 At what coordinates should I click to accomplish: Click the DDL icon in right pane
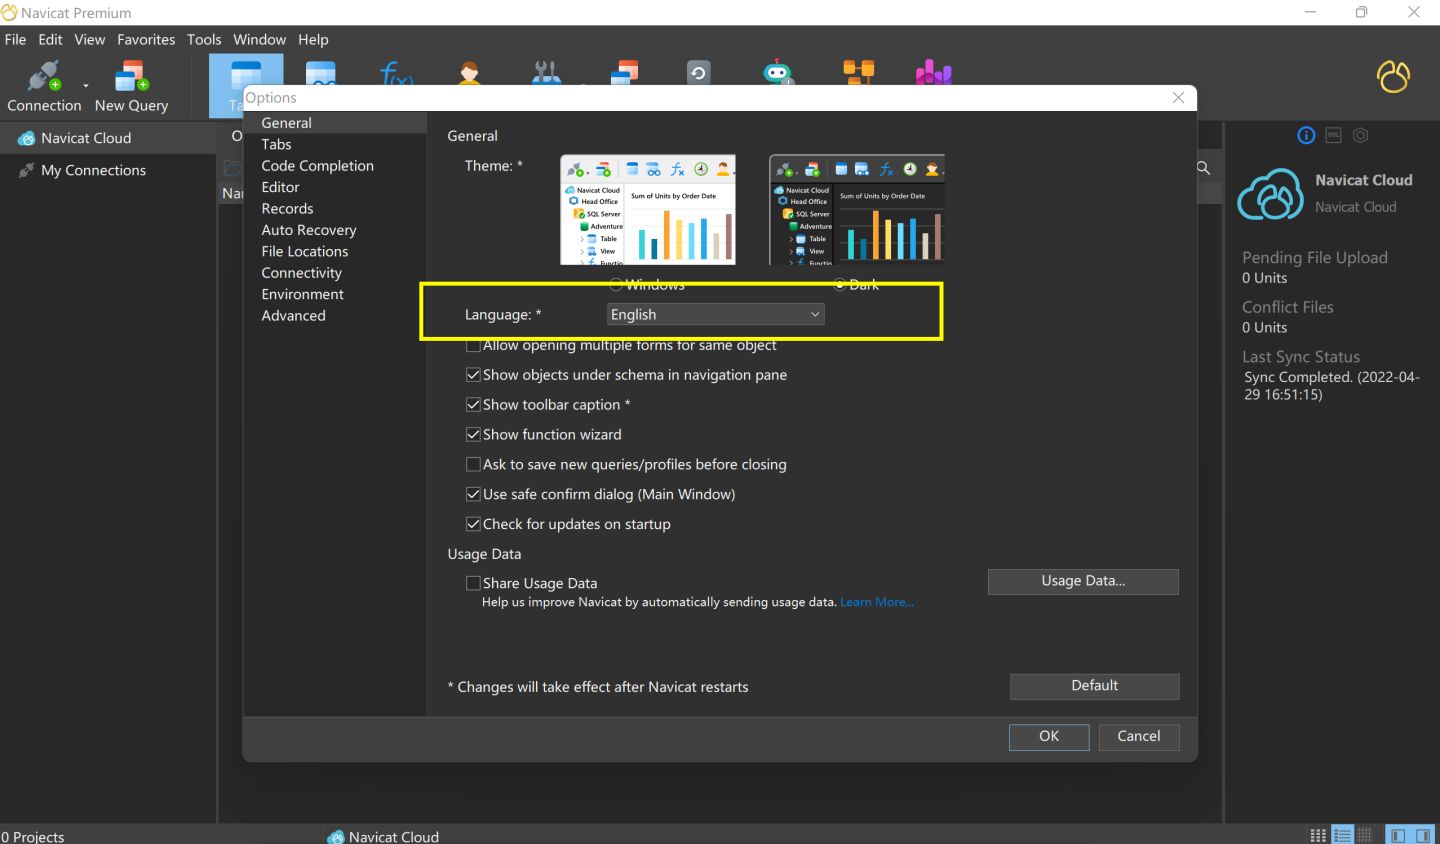pos(1333,135)
